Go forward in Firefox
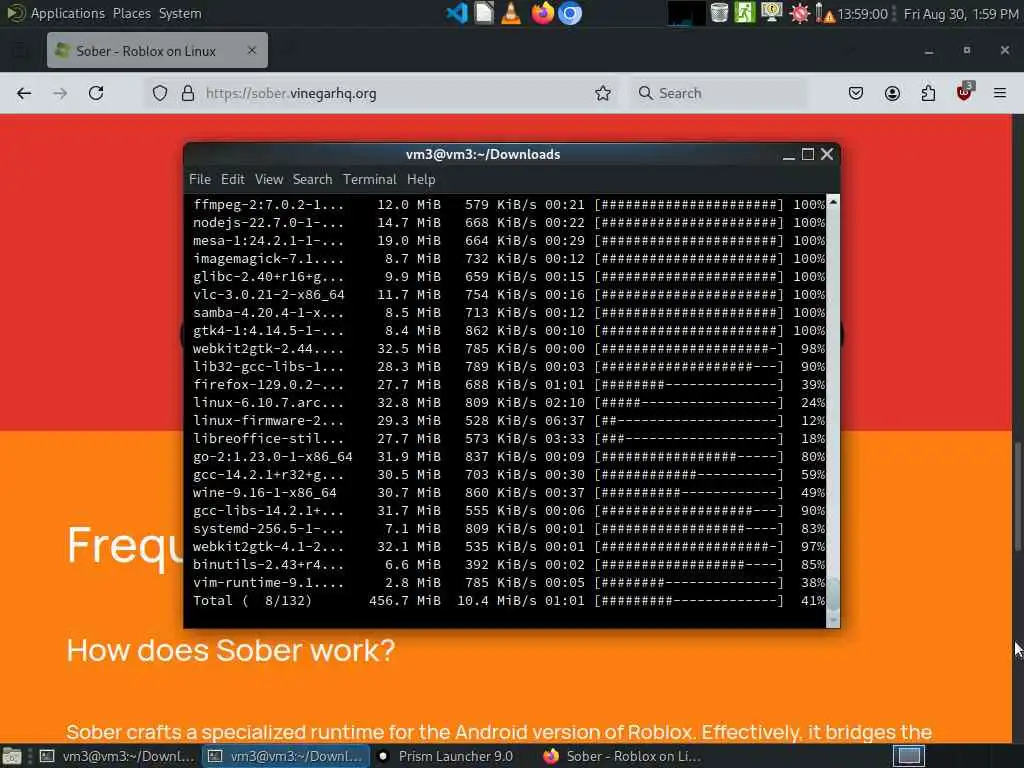 pos(60,93)
